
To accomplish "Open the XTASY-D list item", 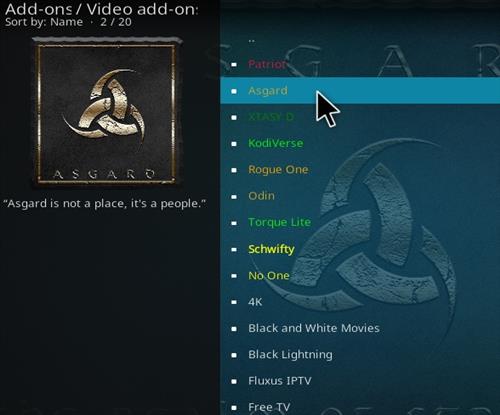I will [360, 117].
